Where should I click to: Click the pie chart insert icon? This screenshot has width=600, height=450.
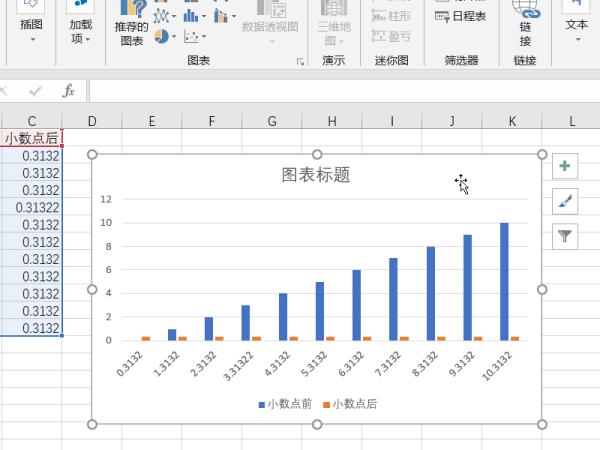161,37
